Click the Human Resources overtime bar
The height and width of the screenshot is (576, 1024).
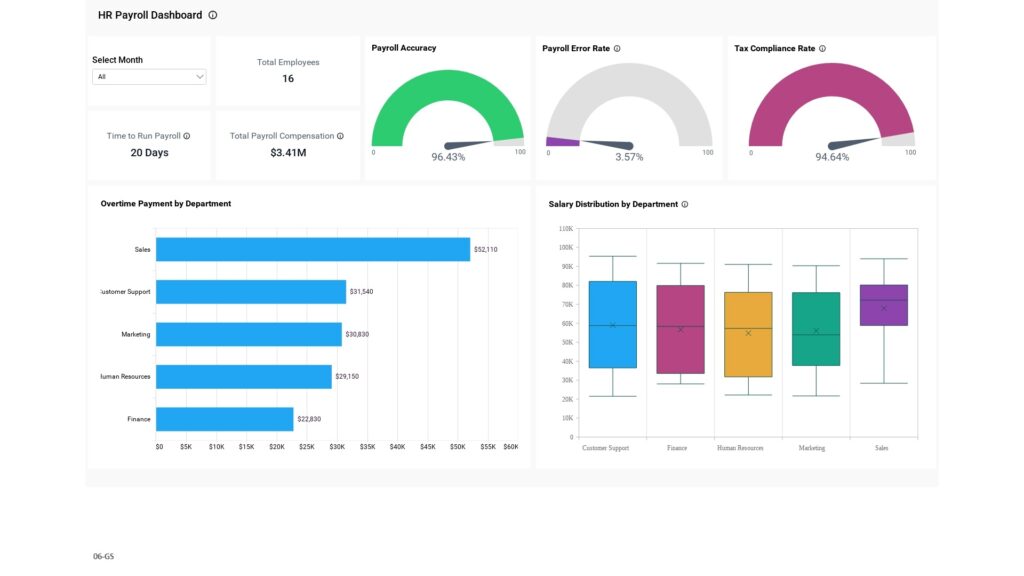click(243, 376)
